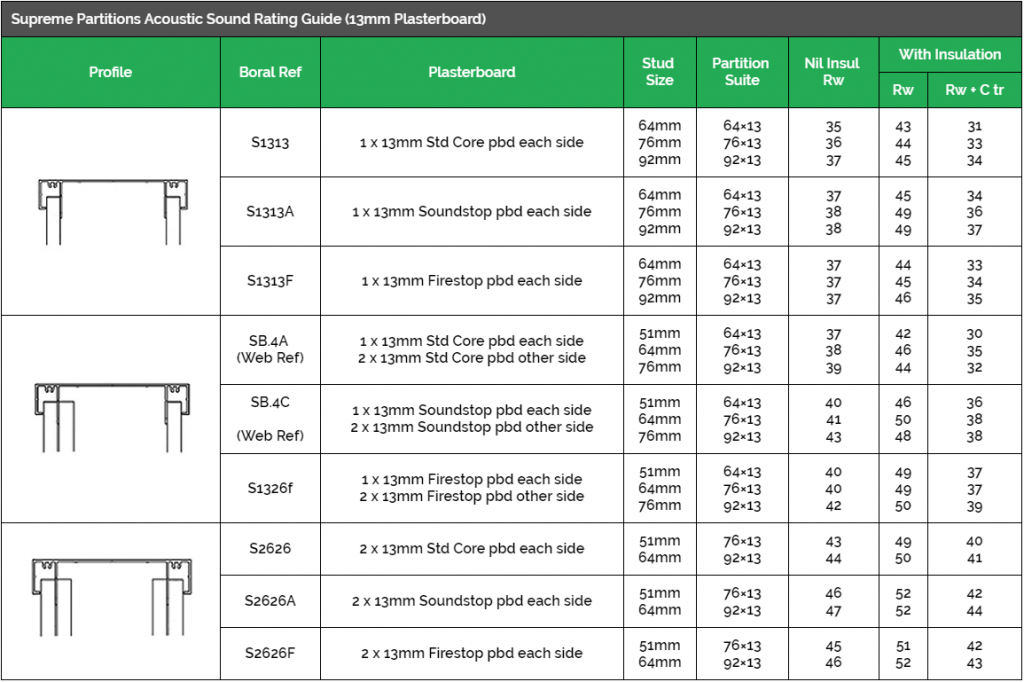Click the 'Plasterboard' column header

[x=472, y=72]
